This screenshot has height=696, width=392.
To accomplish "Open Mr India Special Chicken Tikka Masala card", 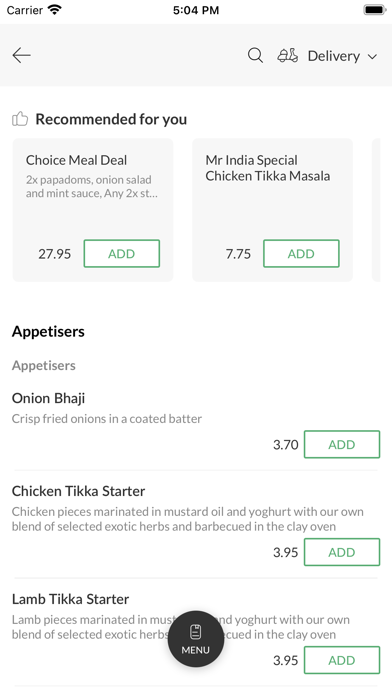I will pos(272,210).
